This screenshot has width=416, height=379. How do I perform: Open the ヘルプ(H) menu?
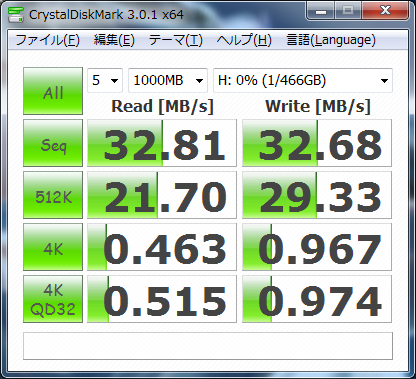[244, 40]
